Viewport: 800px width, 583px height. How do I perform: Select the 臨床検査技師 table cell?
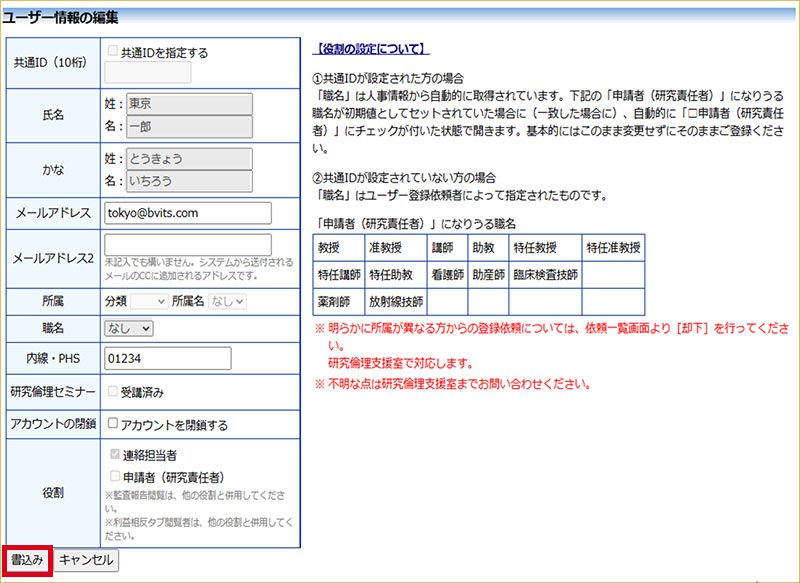[545, 275]
